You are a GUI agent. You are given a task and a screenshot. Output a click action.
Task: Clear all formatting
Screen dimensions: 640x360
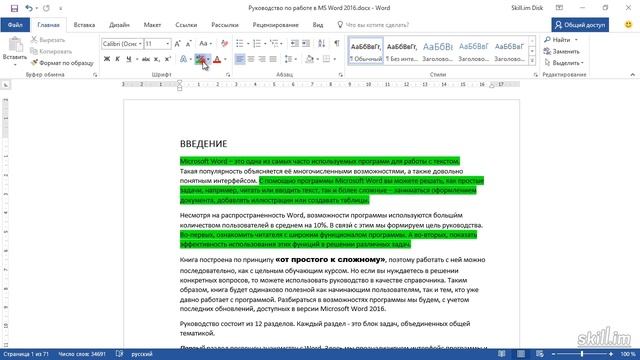click(x=224, y=44)
